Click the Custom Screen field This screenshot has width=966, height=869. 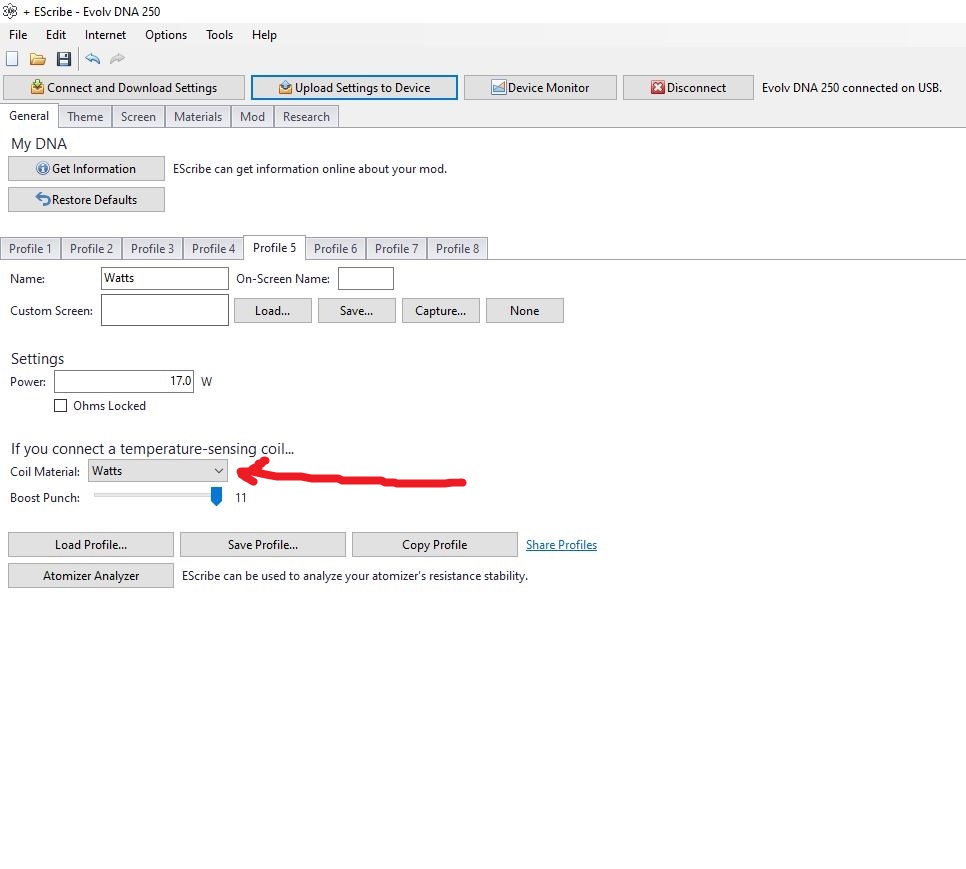[x=164, y=310]
